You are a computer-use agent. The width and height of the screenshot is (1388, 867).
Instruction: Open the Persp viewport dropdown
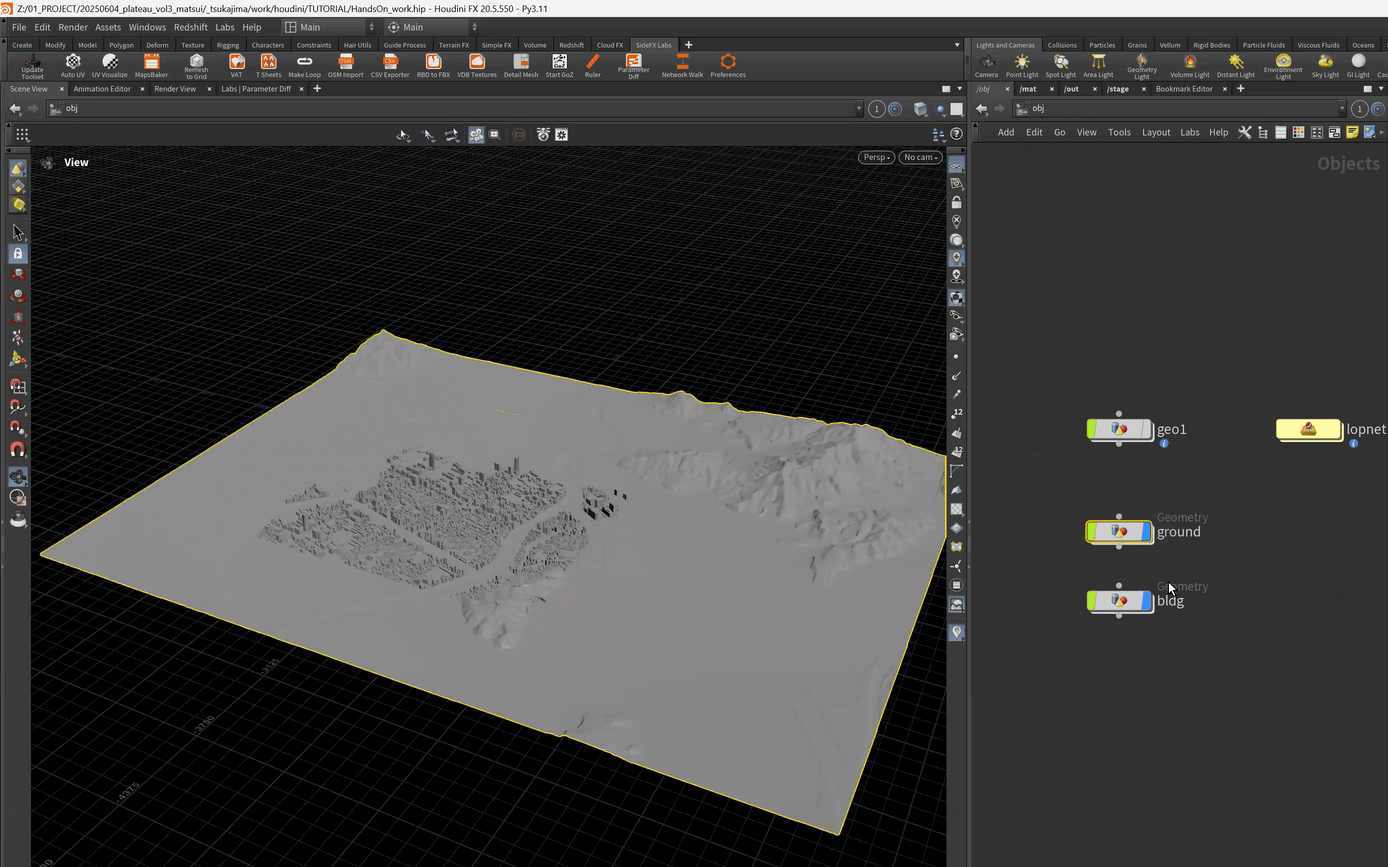[875, 157]
